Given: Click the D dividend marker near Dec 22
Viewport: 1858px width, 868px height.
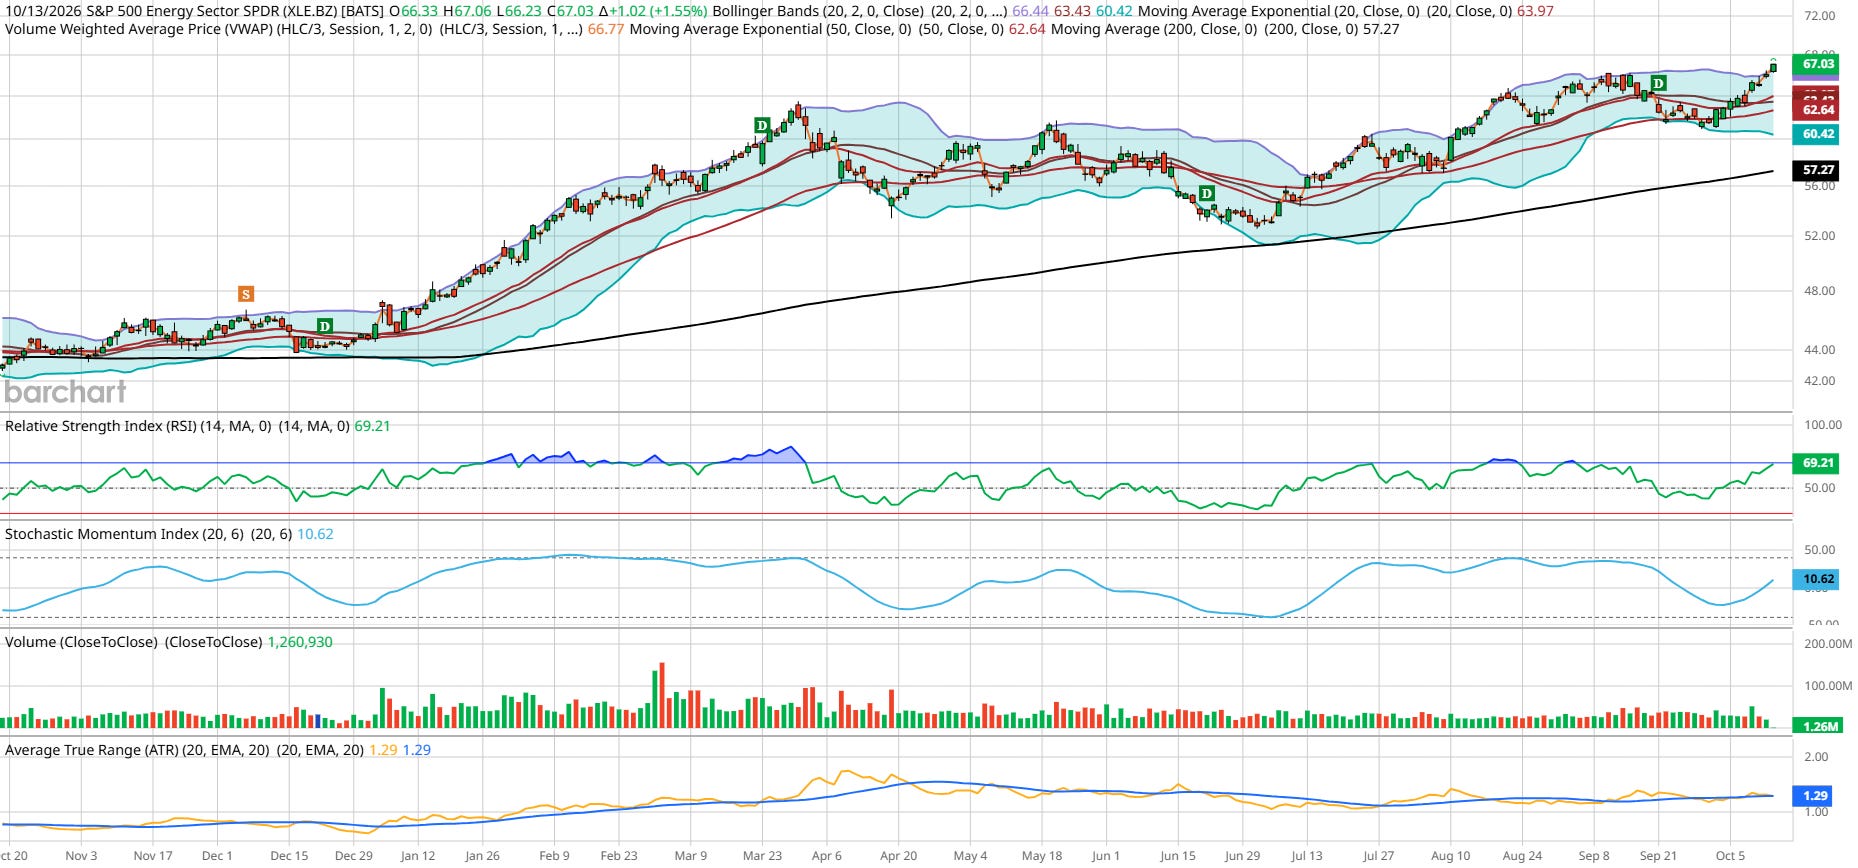Looking at the screenshot, I should click(x=324, y=326).
